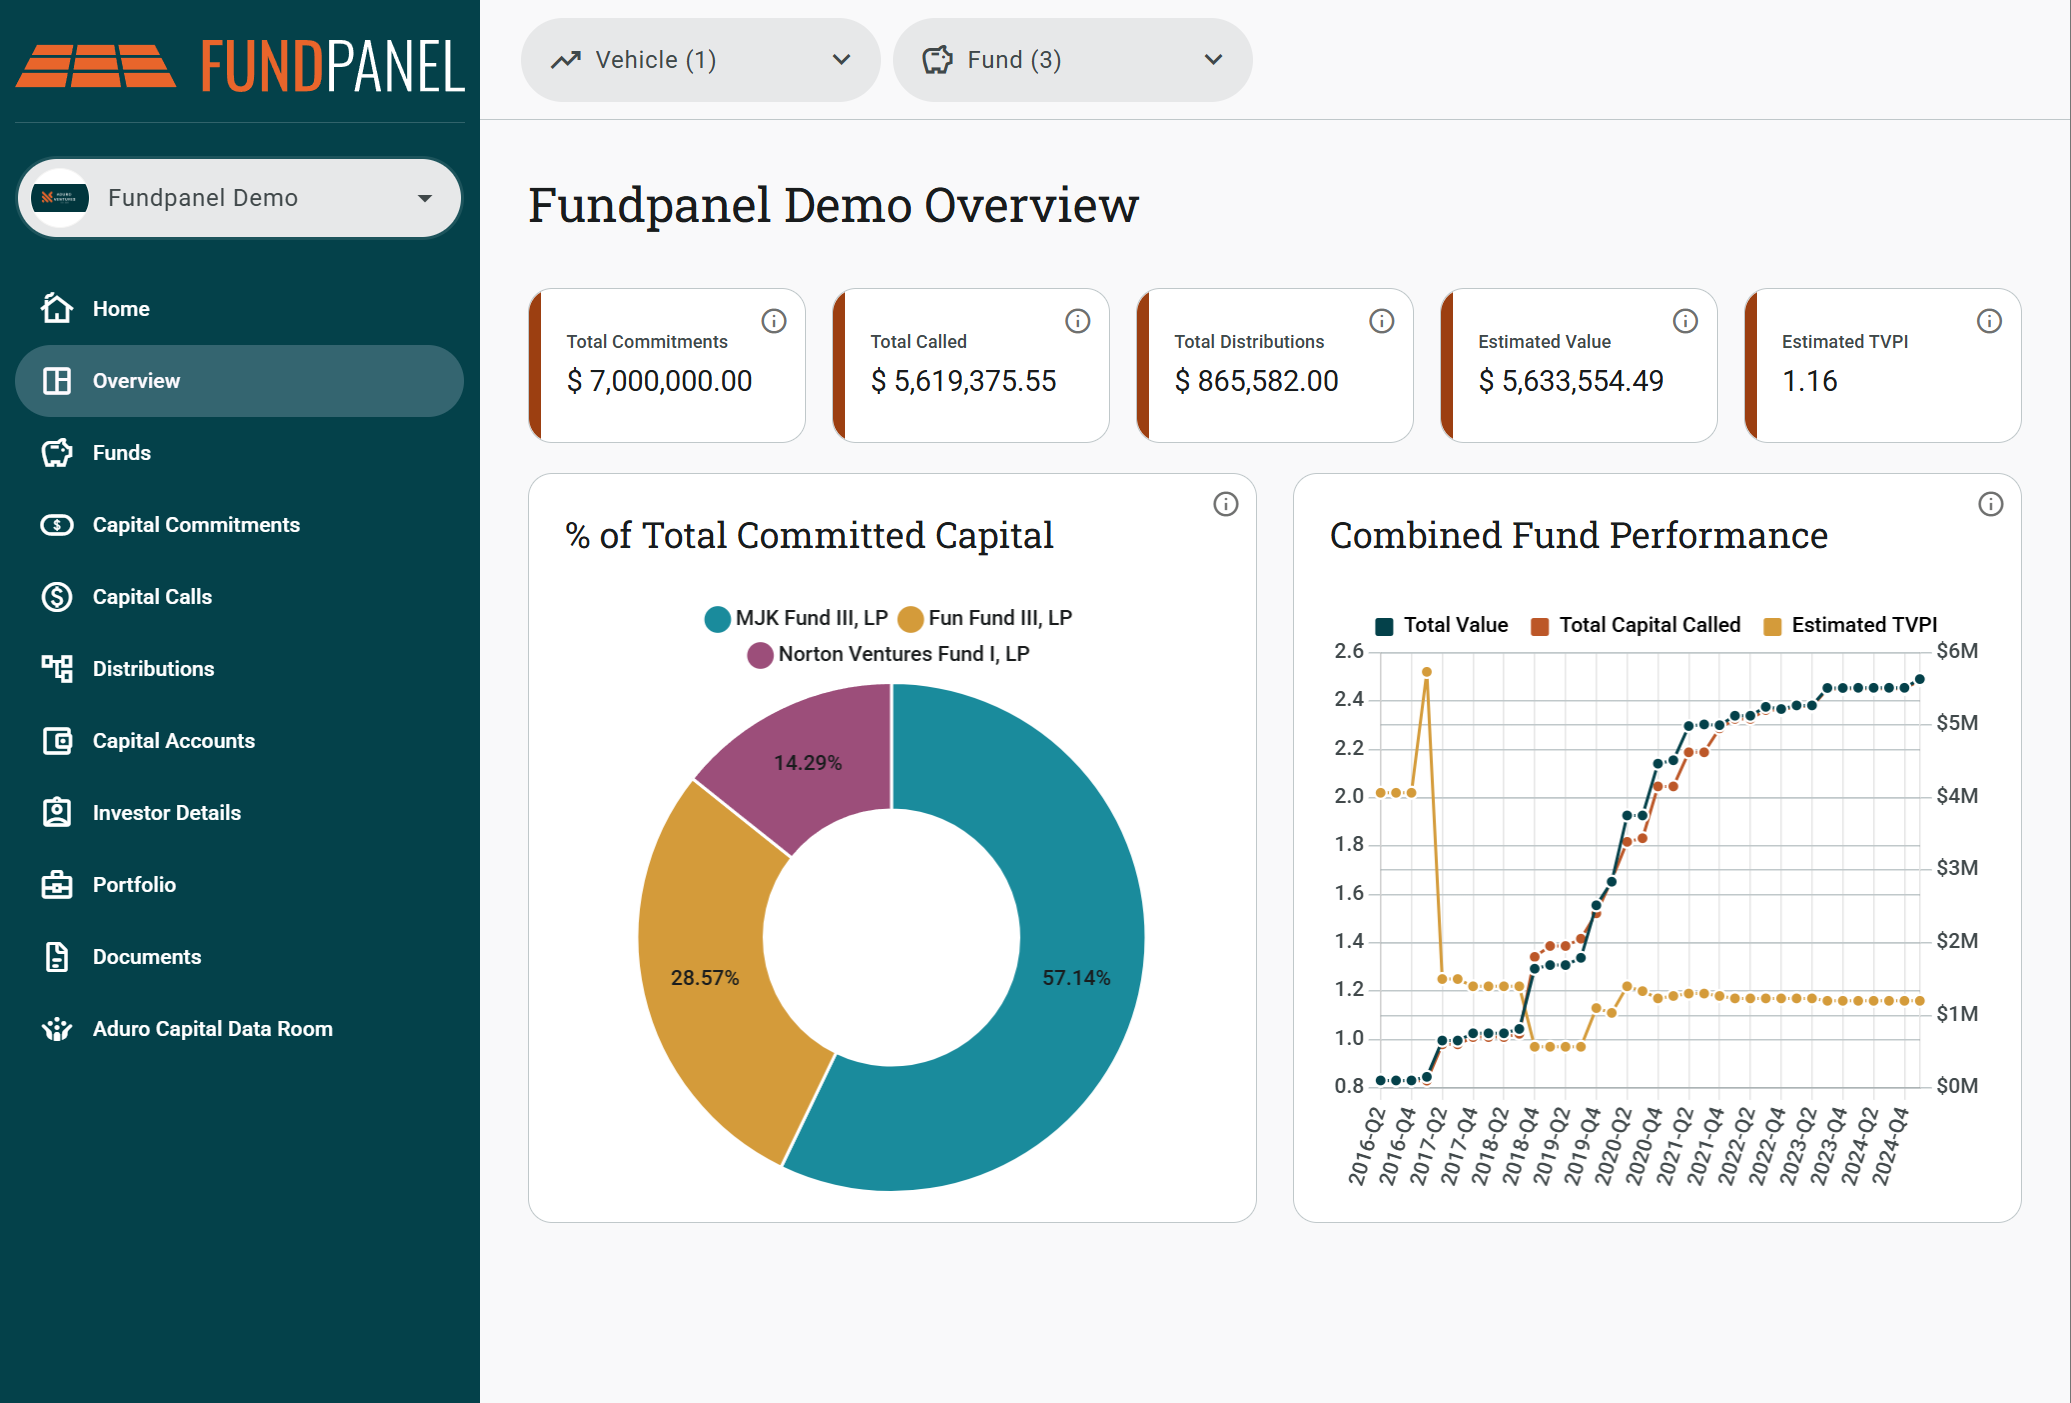Click the organization selector caret arrow
Image resolution: width=2071 pixels, height=1403 pixels.
(x=425, y=198)
